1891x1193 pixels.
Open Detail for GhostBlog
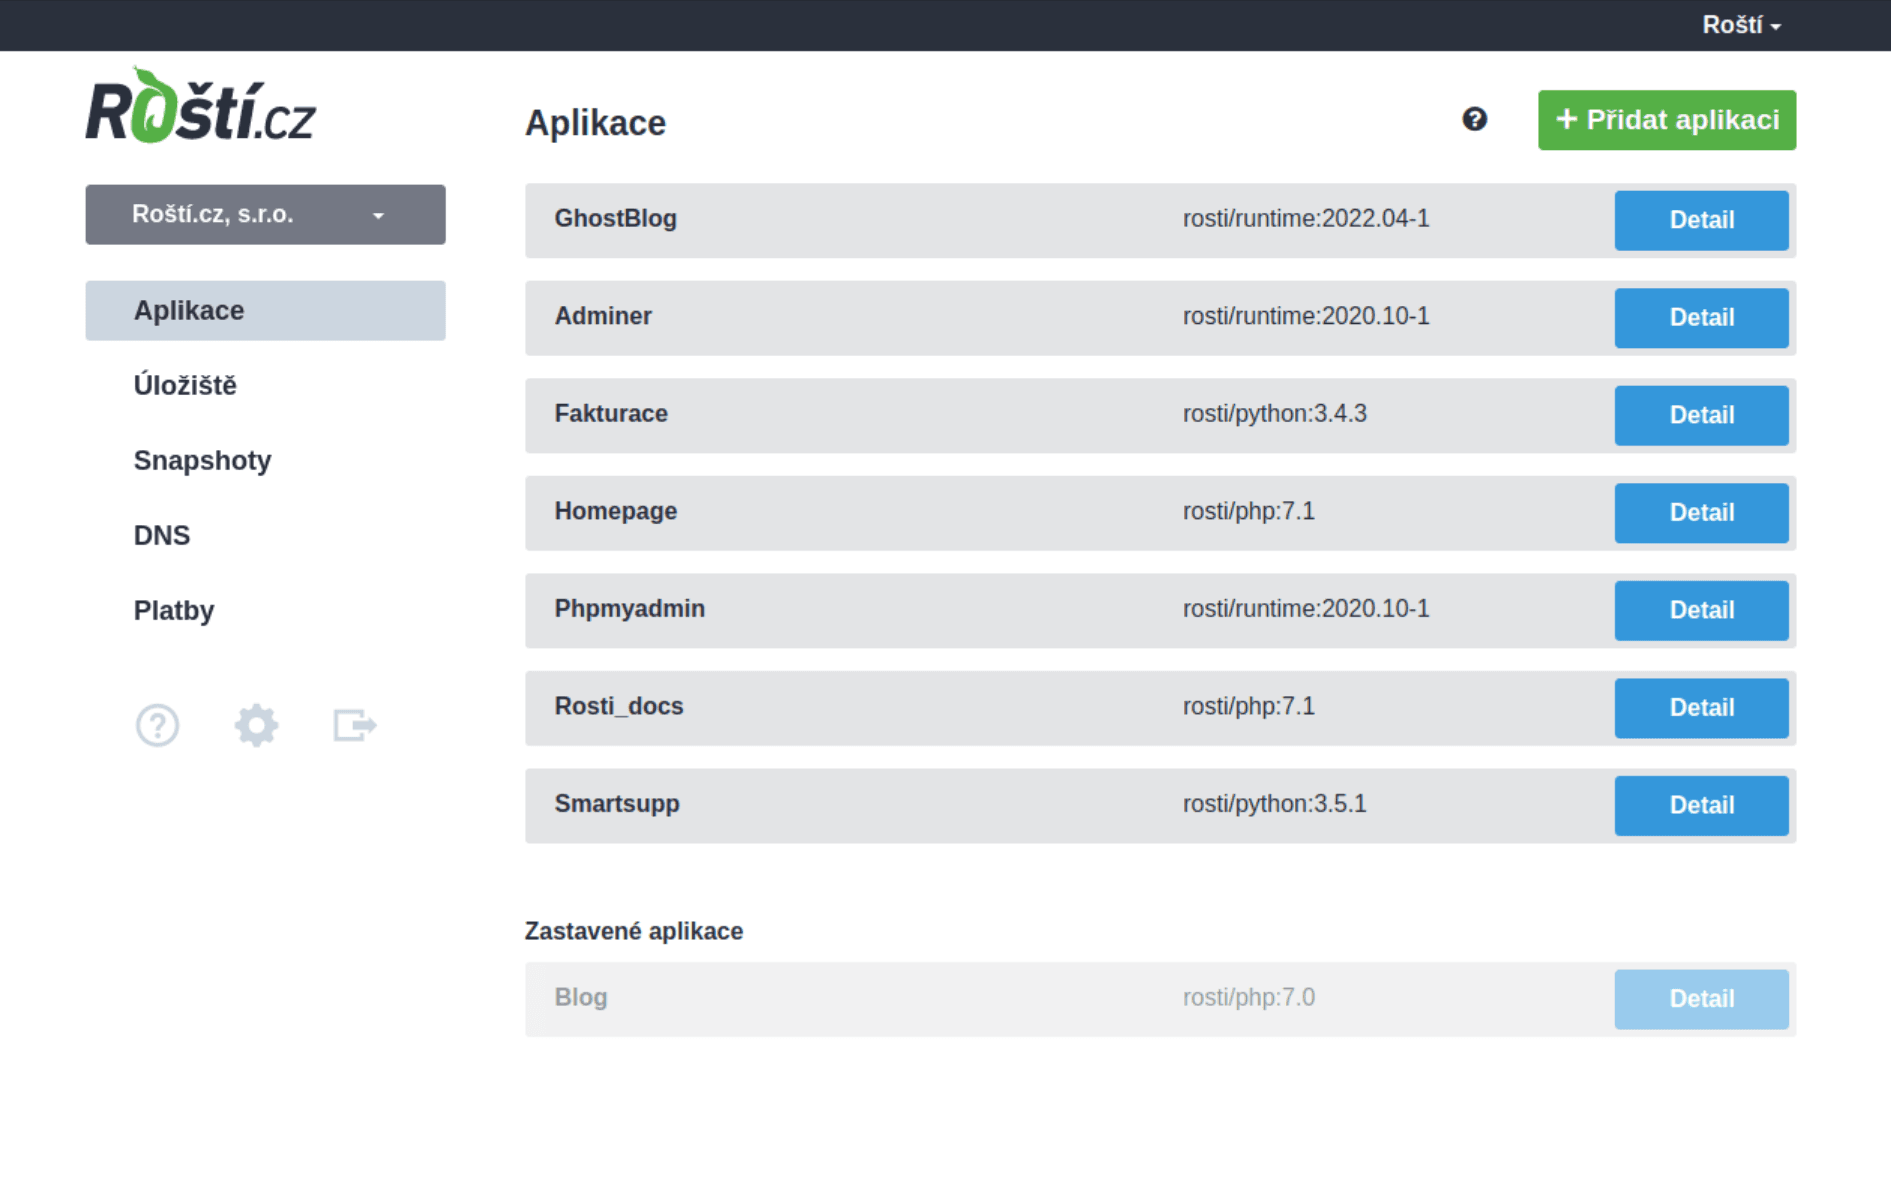click(x=1701, y=221)
